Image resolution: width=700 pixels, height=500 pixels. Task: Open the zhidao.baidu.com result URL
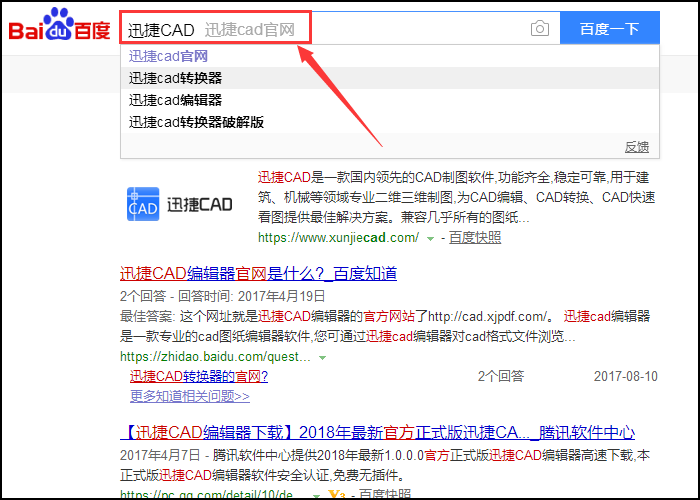[215, 357]
